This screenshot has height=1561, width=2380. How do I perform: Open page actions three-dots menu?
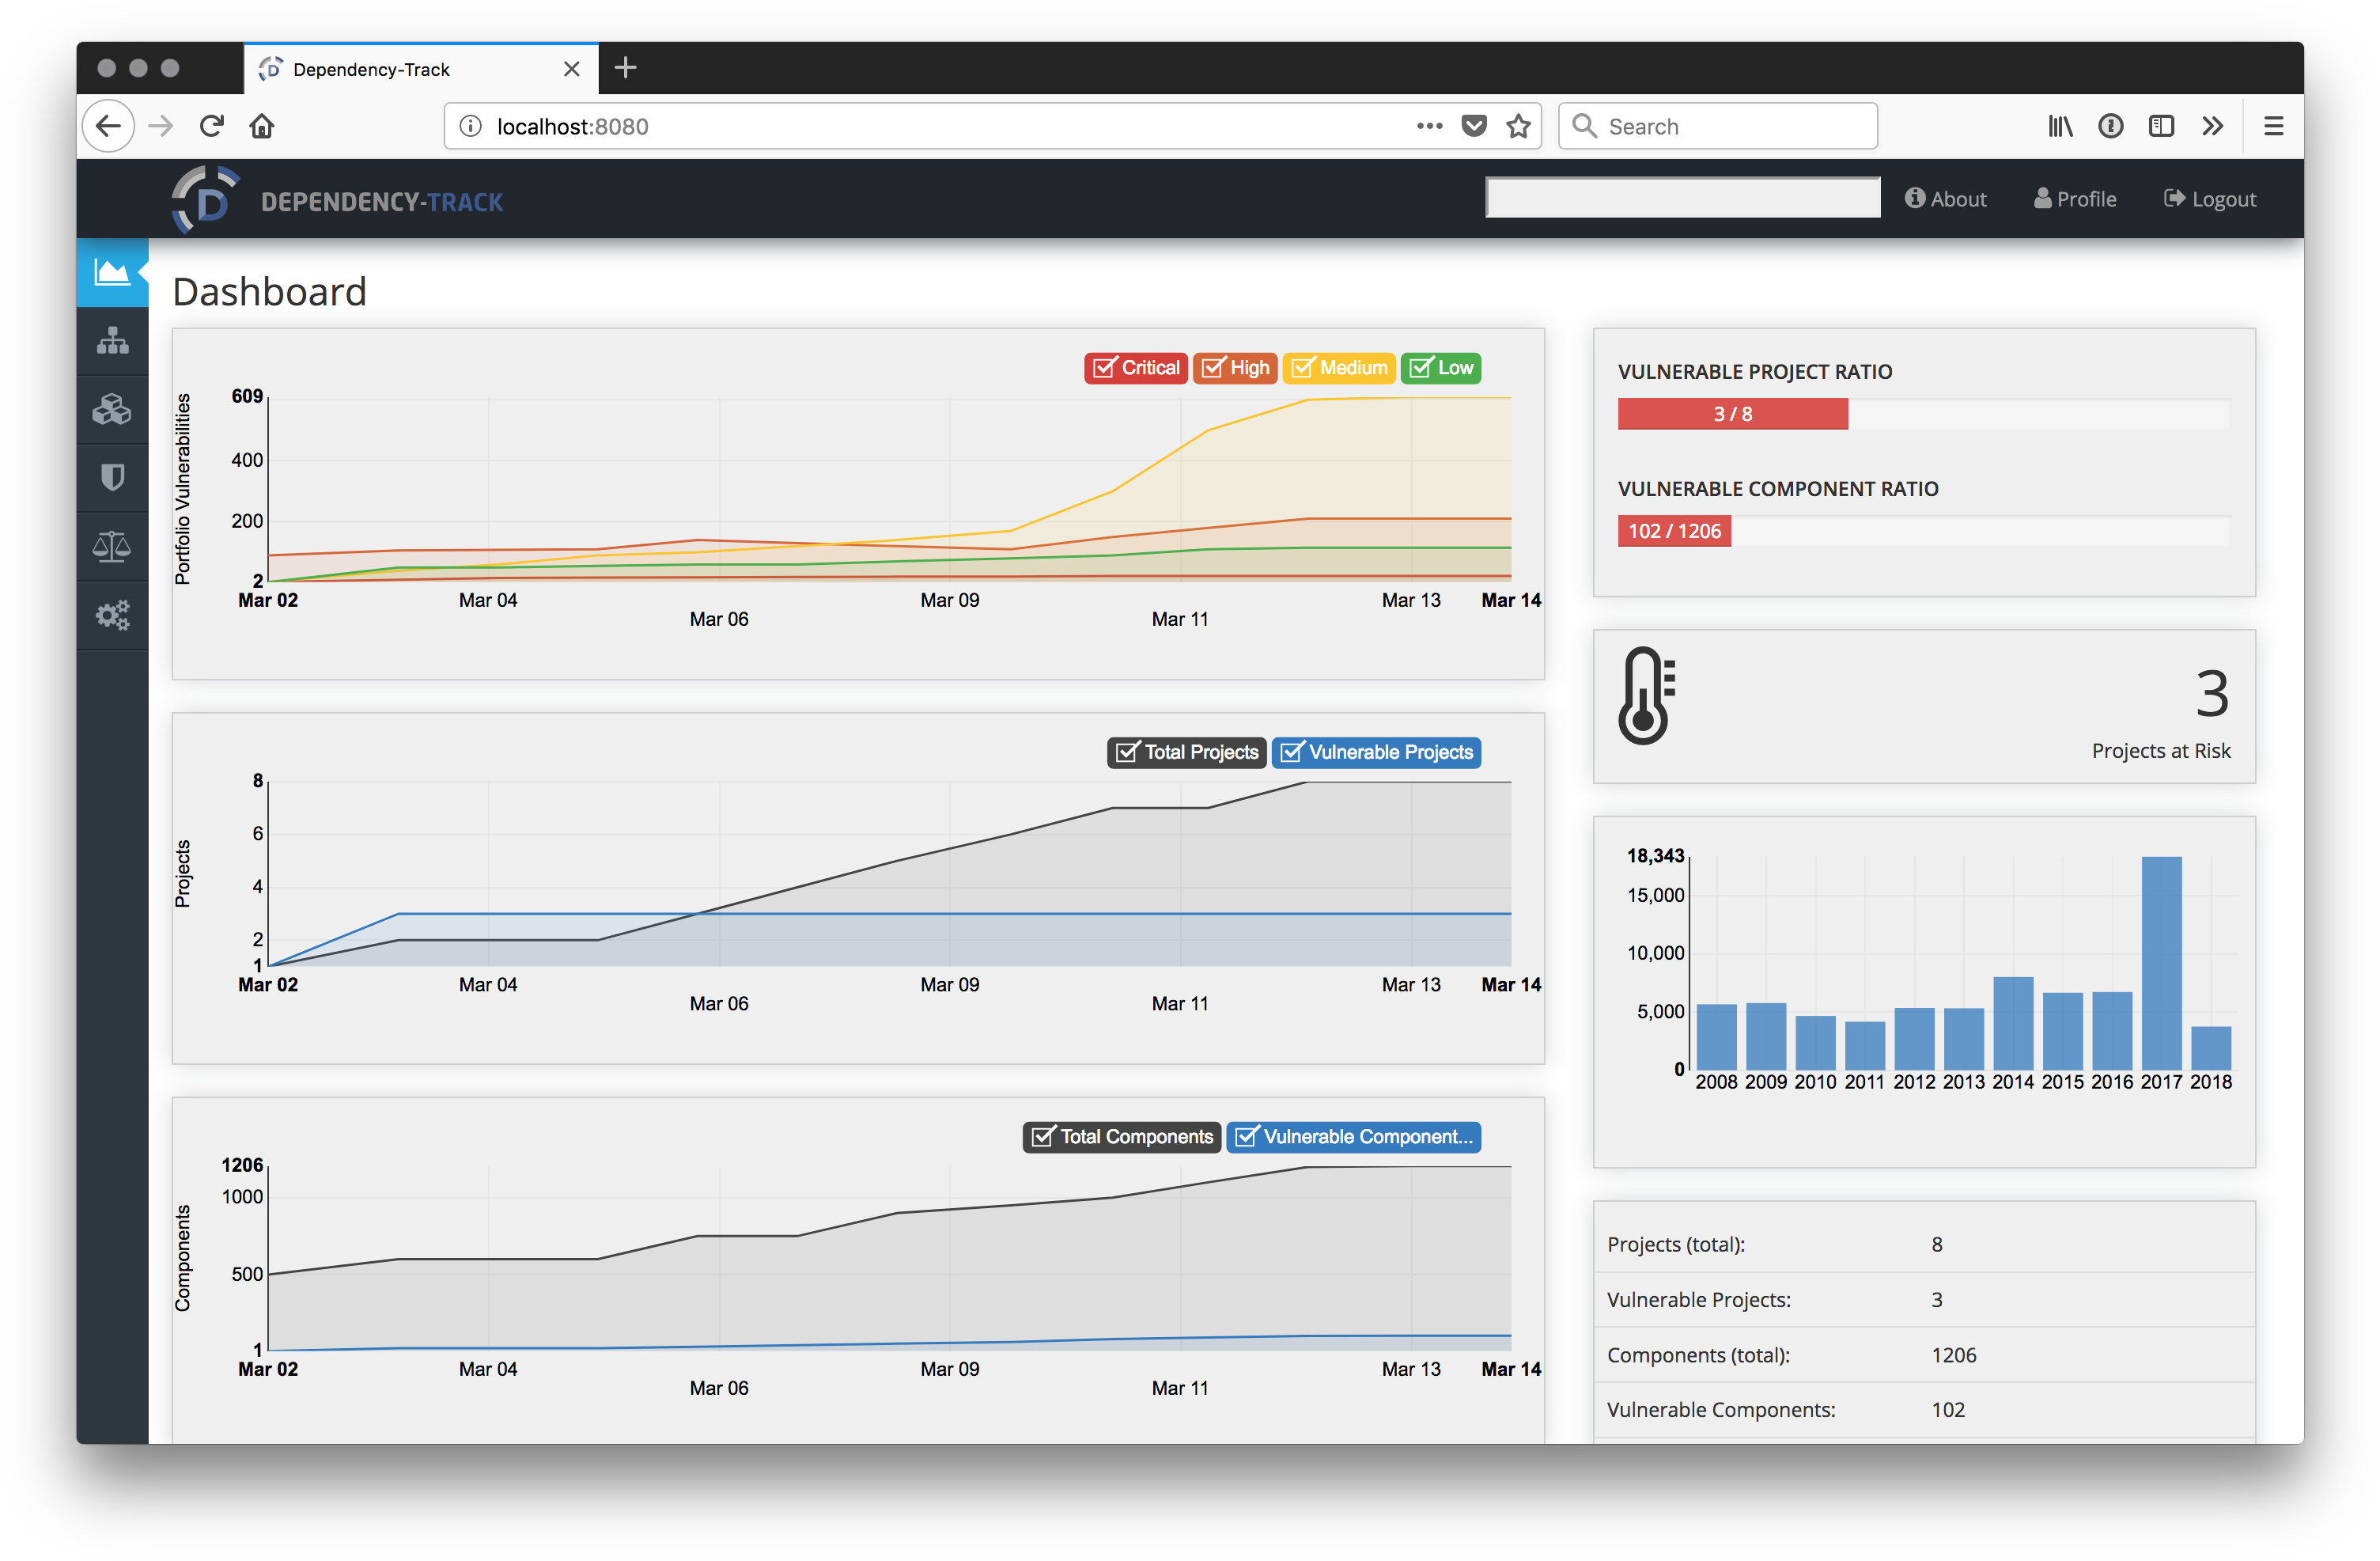coord(1429,126)
